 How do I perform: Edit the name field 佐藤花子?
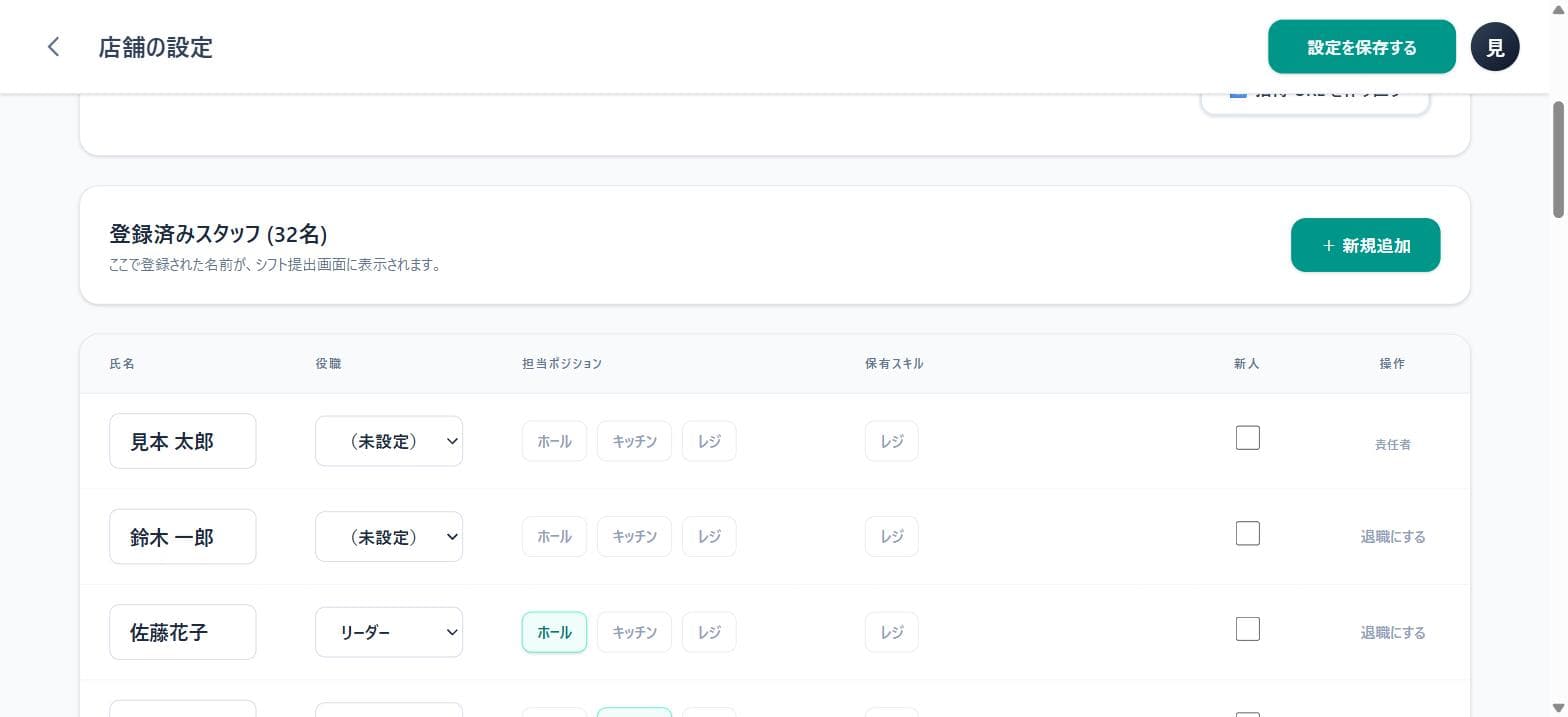pos(183,632)
